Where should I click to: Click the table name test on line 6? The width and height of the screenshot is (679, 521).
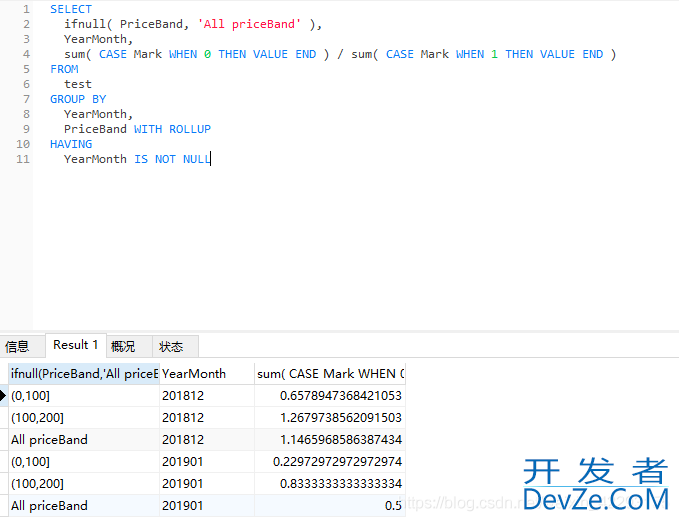pyautogui.click(x=78, y=84)
